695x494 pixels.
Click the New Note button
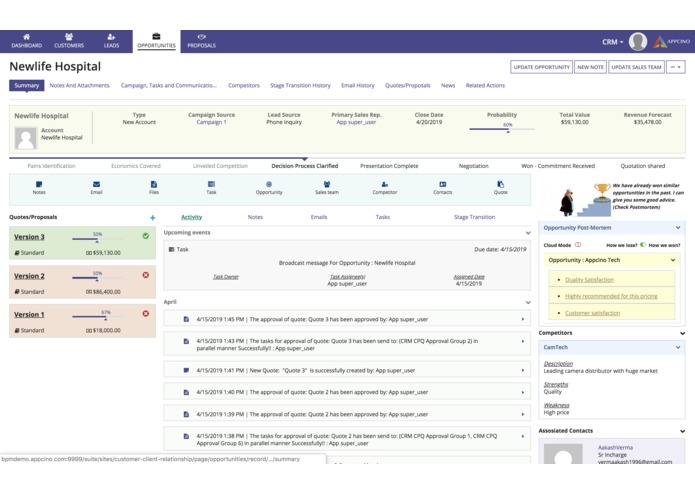coord(590,67)
